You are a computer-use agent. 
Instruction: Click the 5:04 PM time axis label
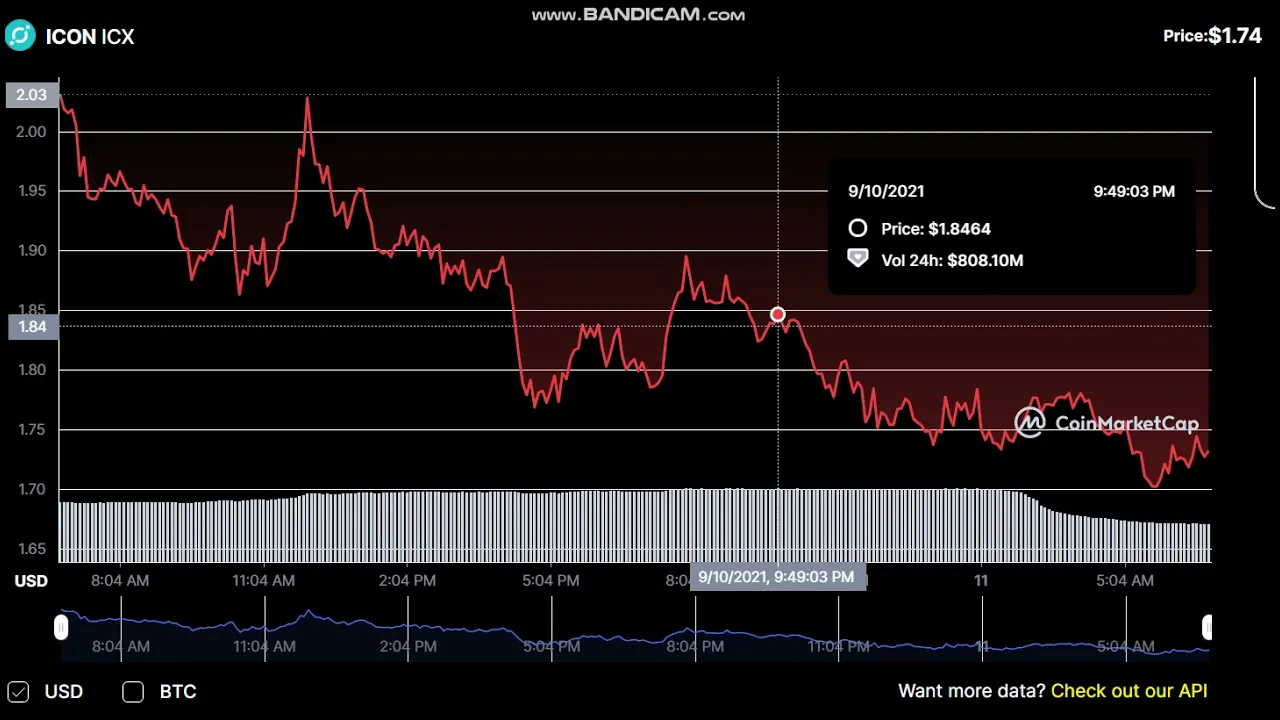[x=551, y=580]
